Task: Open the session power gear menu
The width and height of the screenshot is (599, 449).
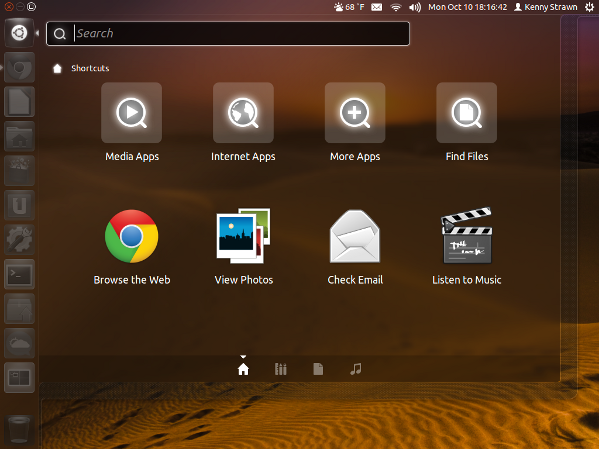Action: click(x=589, y=7)
